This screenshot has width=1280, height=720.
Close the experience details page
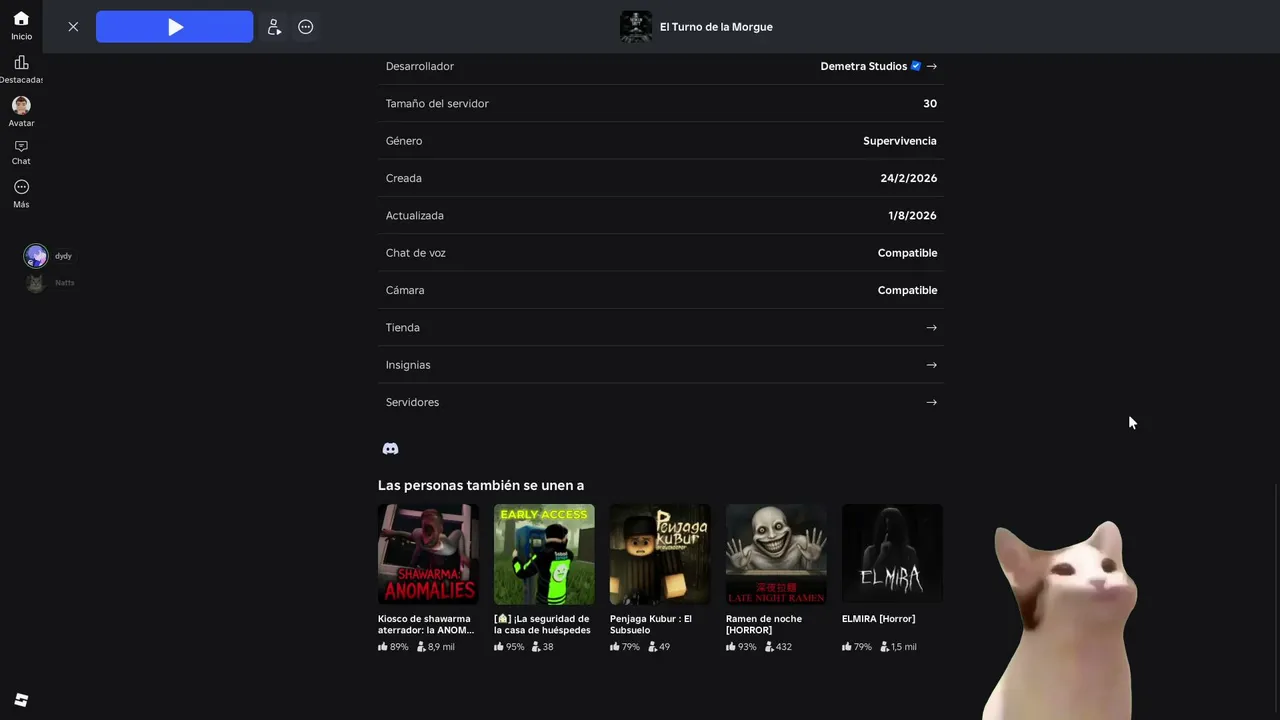pyautogui.click(x=73, y=27)
